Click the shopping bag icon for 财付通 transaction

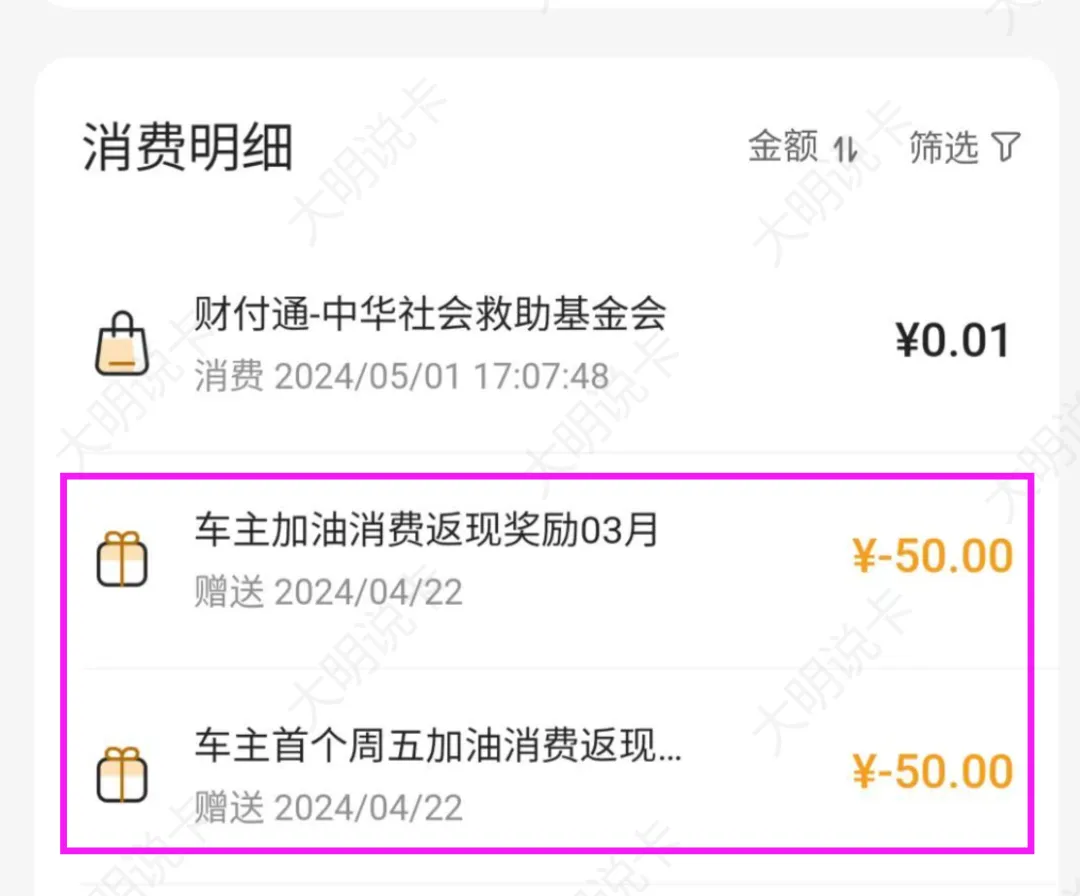121,345
